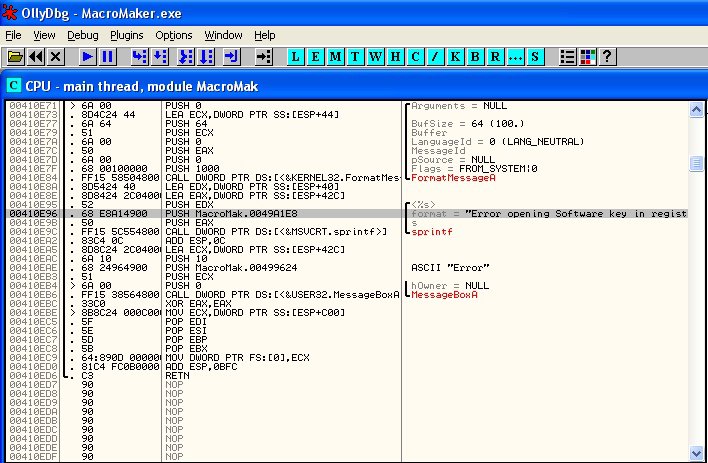Click the FormatMessageA comment label
The image size is (708, 463).
[453, 178]
